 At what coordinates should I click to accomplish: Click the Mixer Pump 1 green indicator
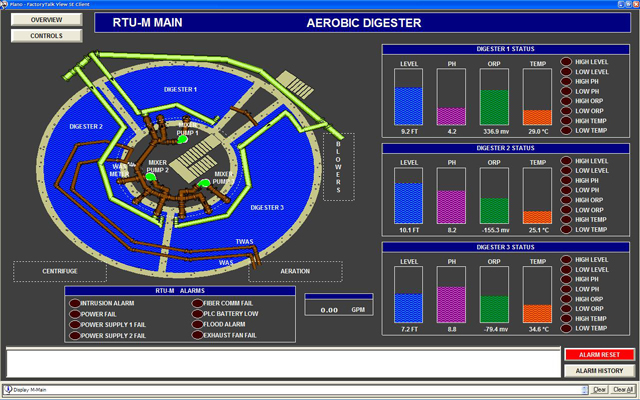click(182, 140)
